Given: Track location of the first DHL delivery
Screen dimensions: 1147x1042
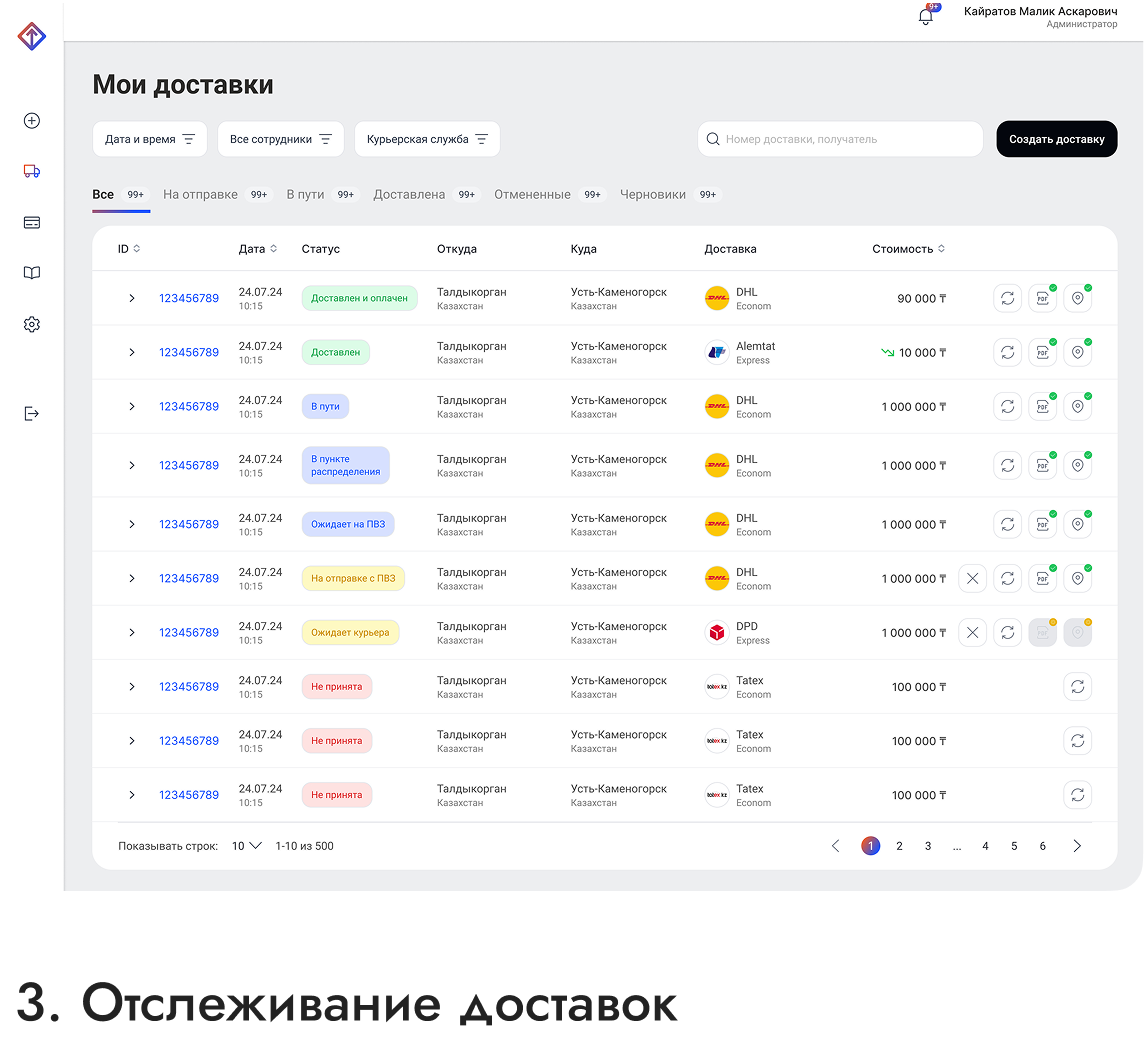Looking at the screenshot, I should click(x=1077, y=299).
